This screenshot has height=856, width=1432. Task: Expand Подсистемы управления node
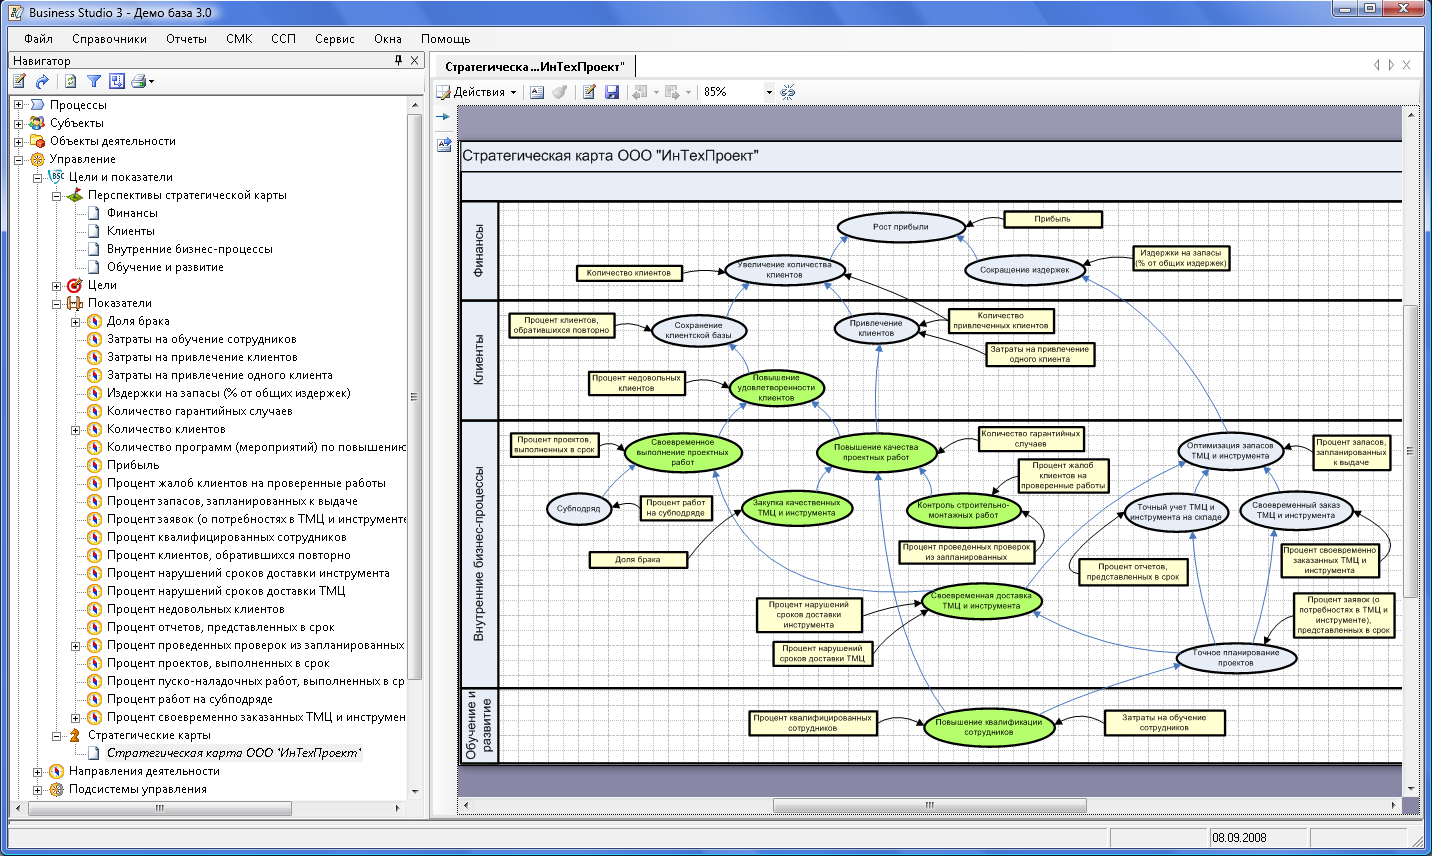point(37,789)
